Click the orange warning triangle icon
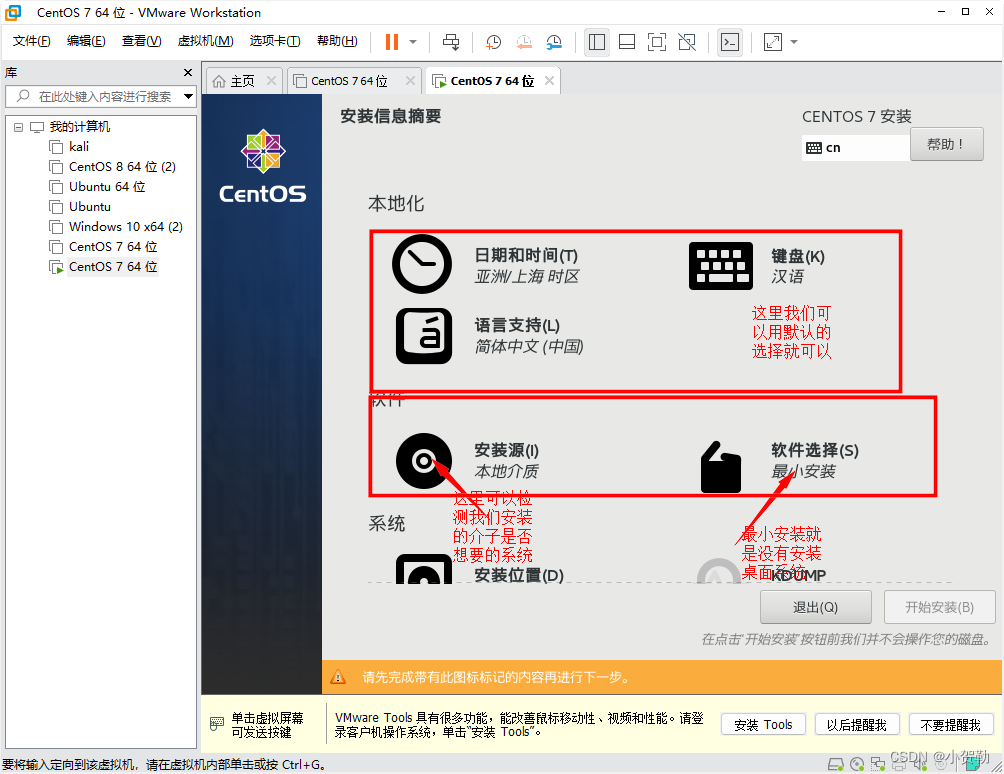This screenshot has height=774, width=1004. click(x=337, y=677)
